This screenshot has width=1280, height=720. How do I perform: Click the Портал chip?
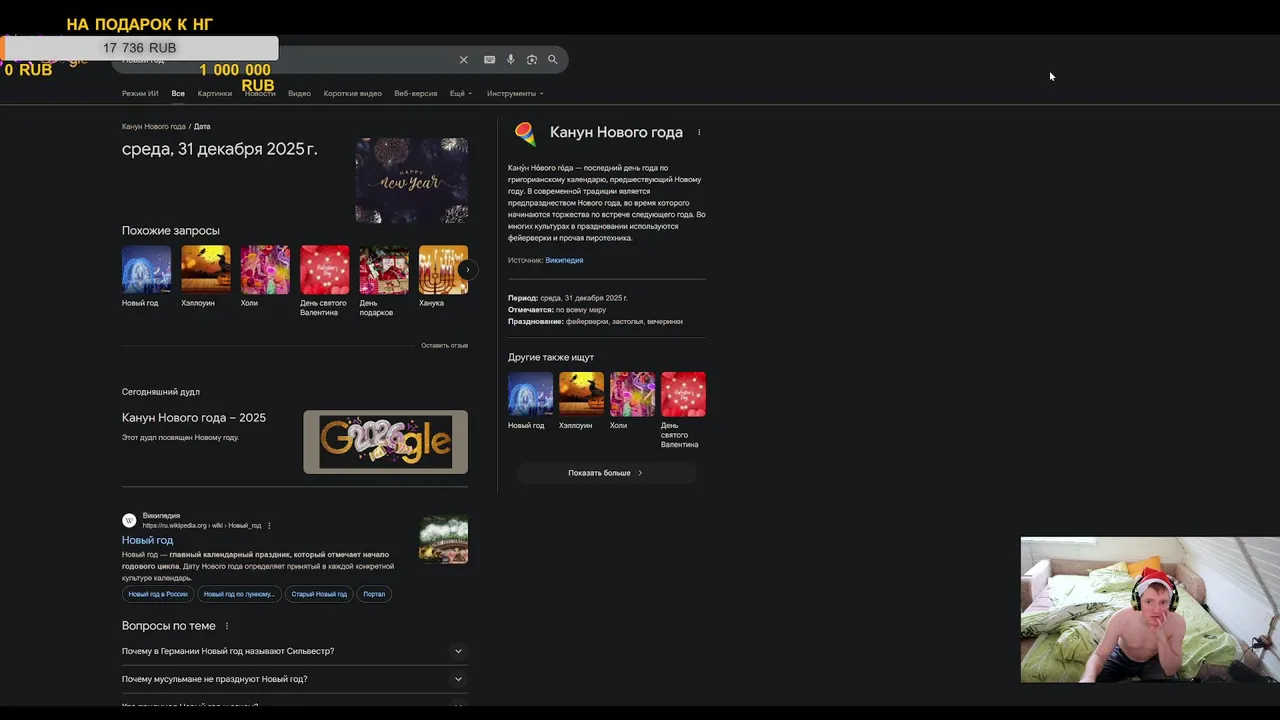(x=374, y=594)
